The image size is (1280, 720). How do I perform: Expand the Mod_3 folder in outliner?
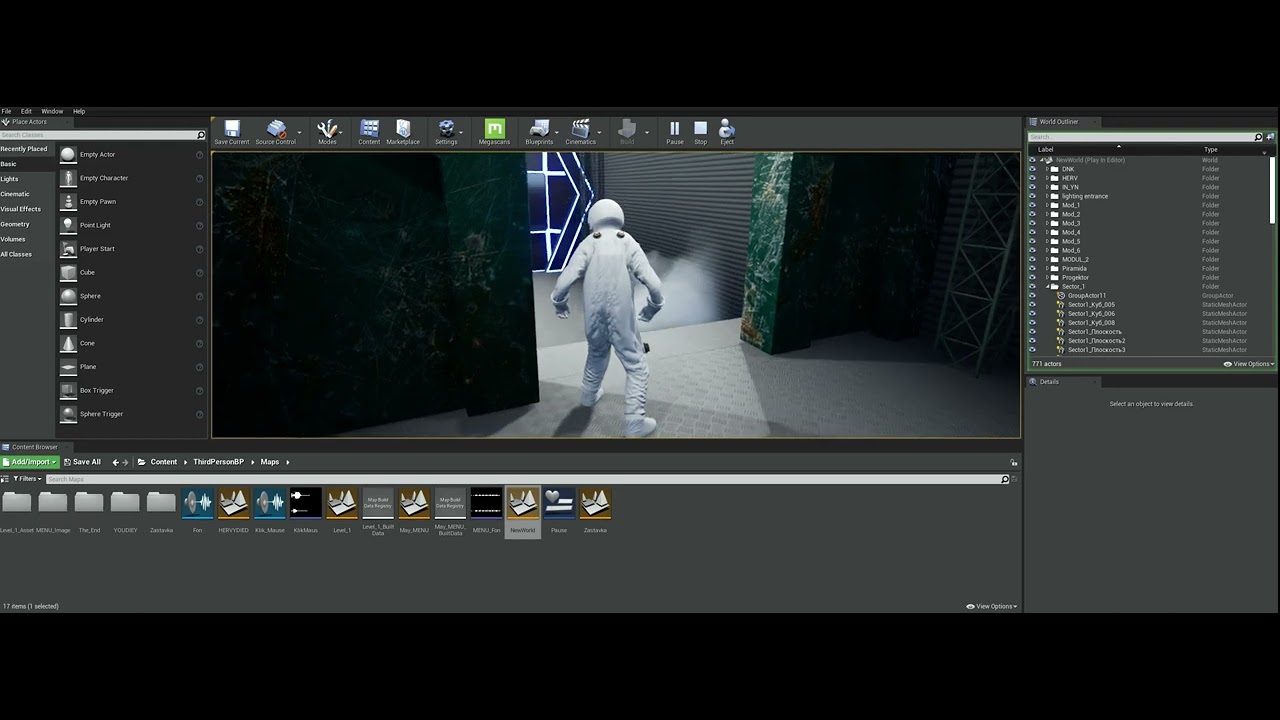tap(1047, 223)
